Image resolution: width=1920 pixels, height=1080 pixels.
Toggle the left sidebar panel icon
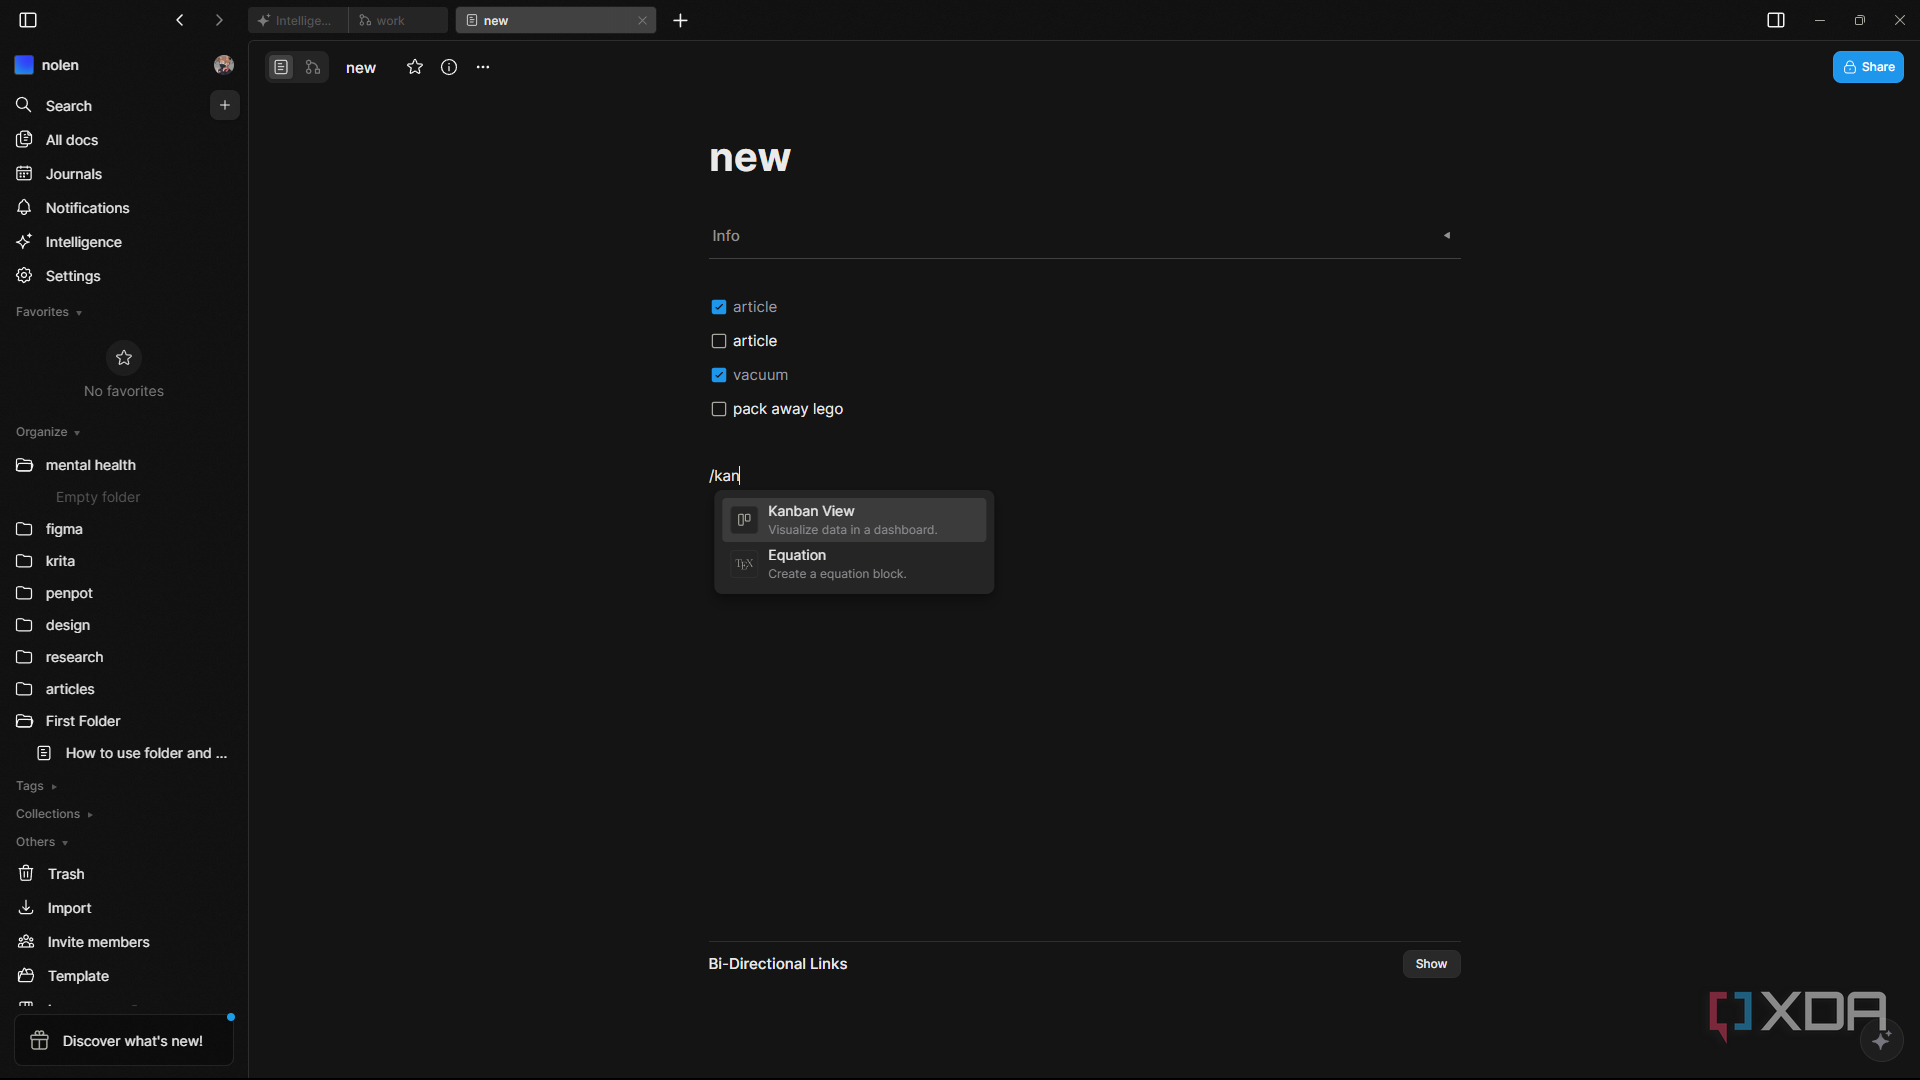pos(28,20)
